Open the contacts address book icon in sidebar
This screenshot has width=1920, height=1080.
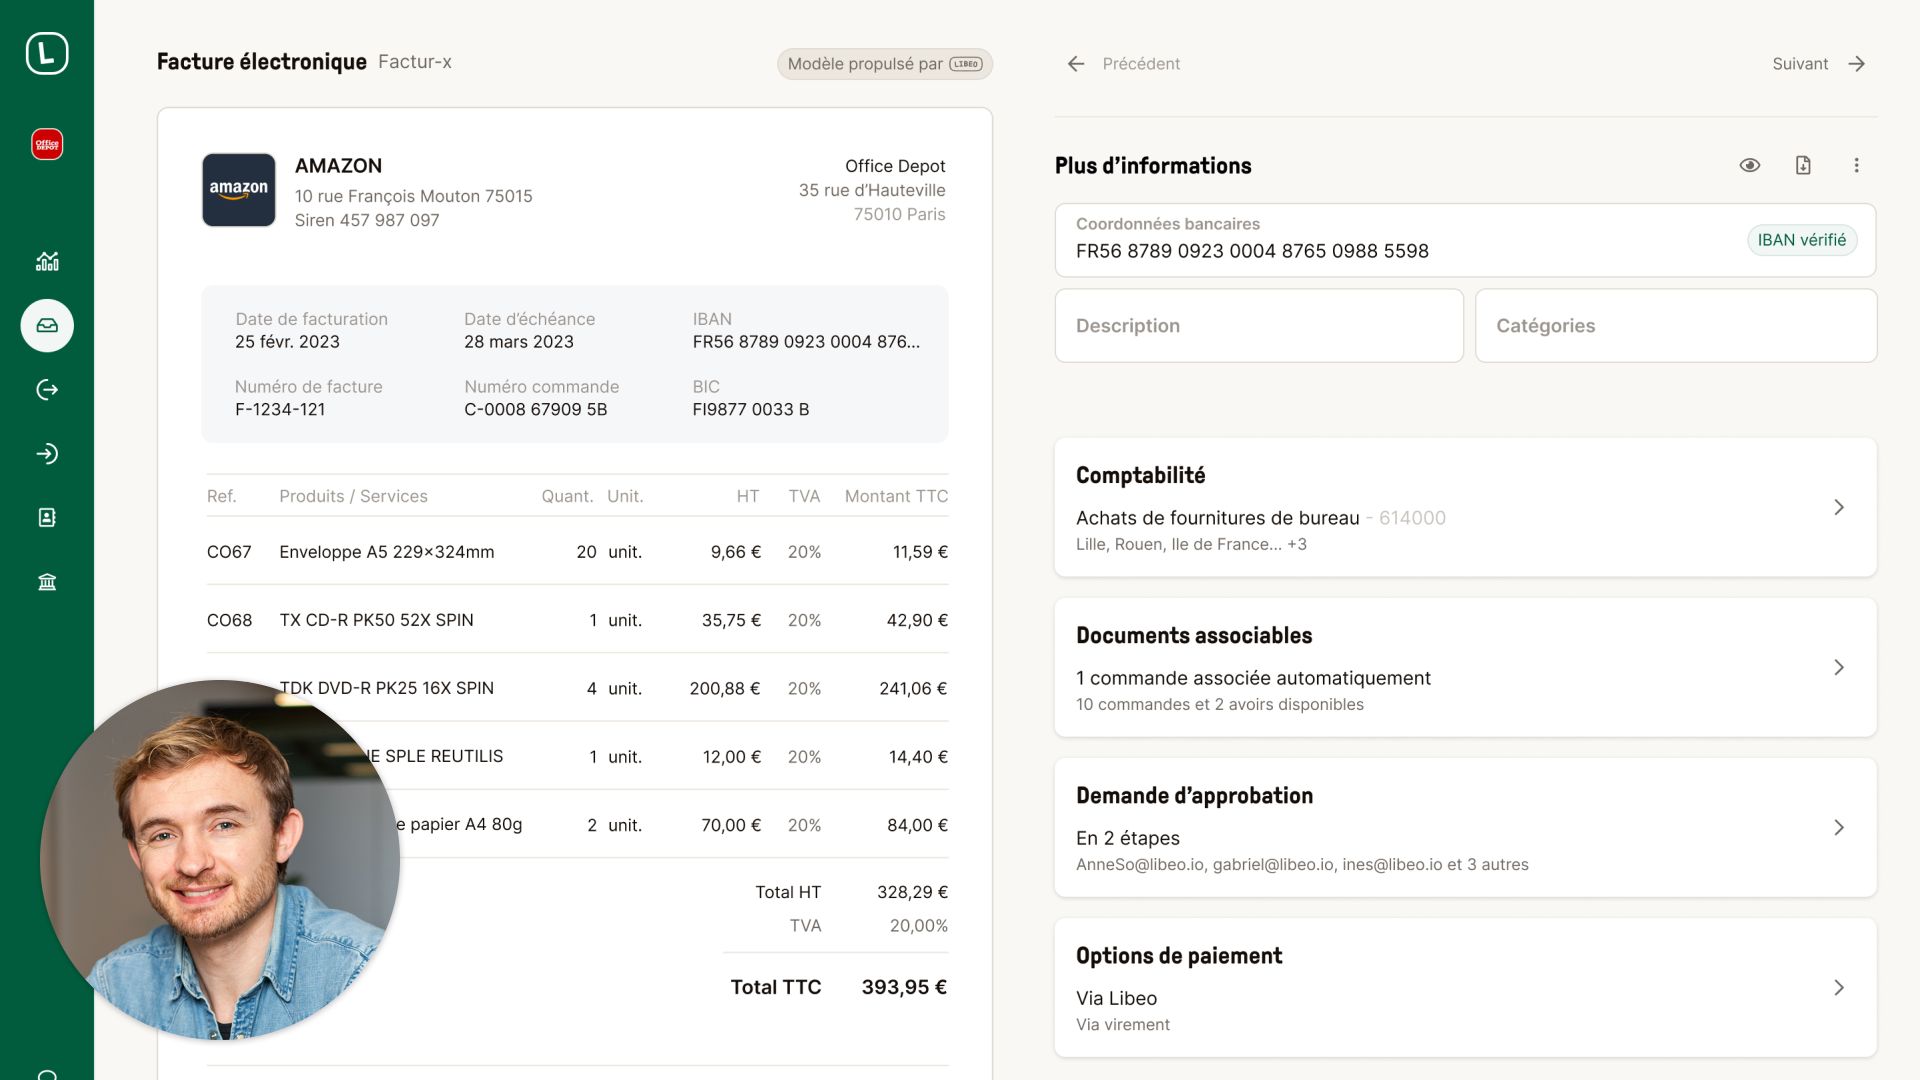[47, 517]
